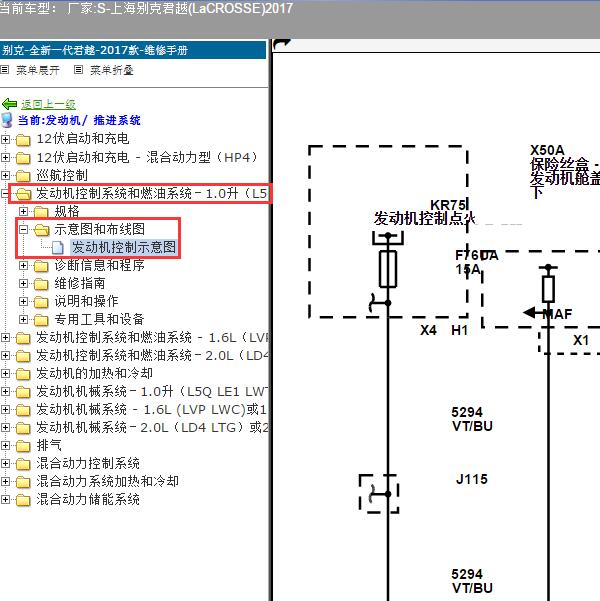The width and height of the screenshot is (600, 601).
Task: Click the folder icon next to 排气
Action: pos(23,446)
